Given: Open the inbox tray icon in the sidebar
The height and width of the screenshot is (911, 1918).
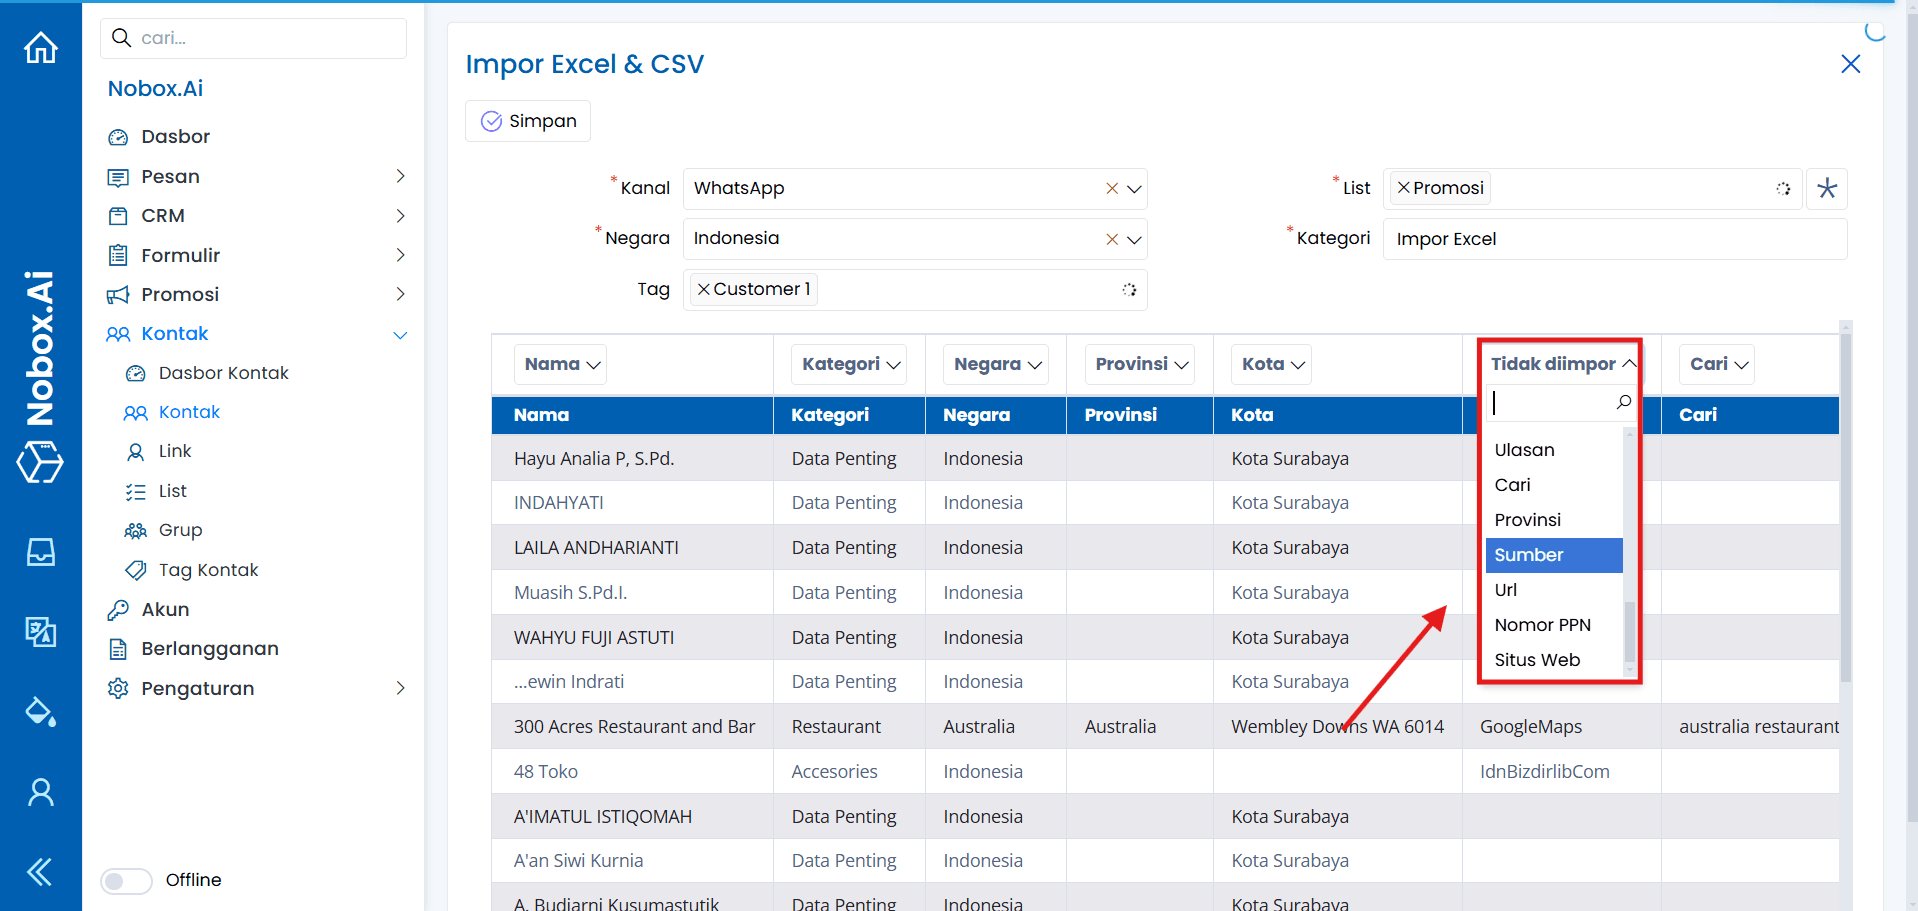Looking at the screenshot, I should [40, 552].
